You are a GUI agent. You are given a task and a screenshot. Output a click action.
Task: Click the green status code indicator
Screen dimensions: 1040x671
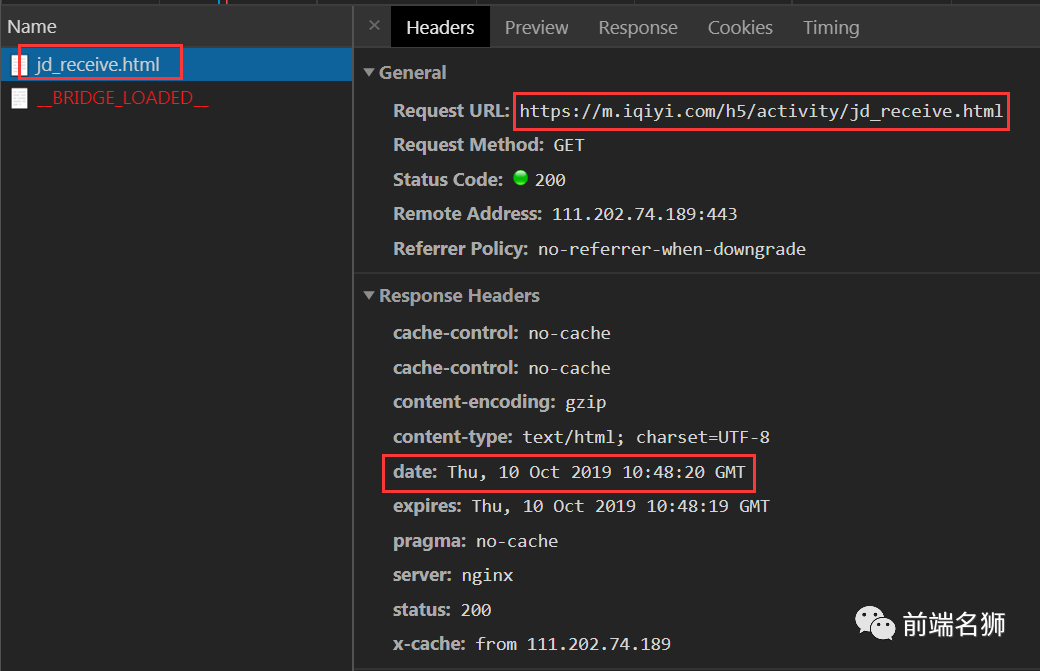coord(520,179)
